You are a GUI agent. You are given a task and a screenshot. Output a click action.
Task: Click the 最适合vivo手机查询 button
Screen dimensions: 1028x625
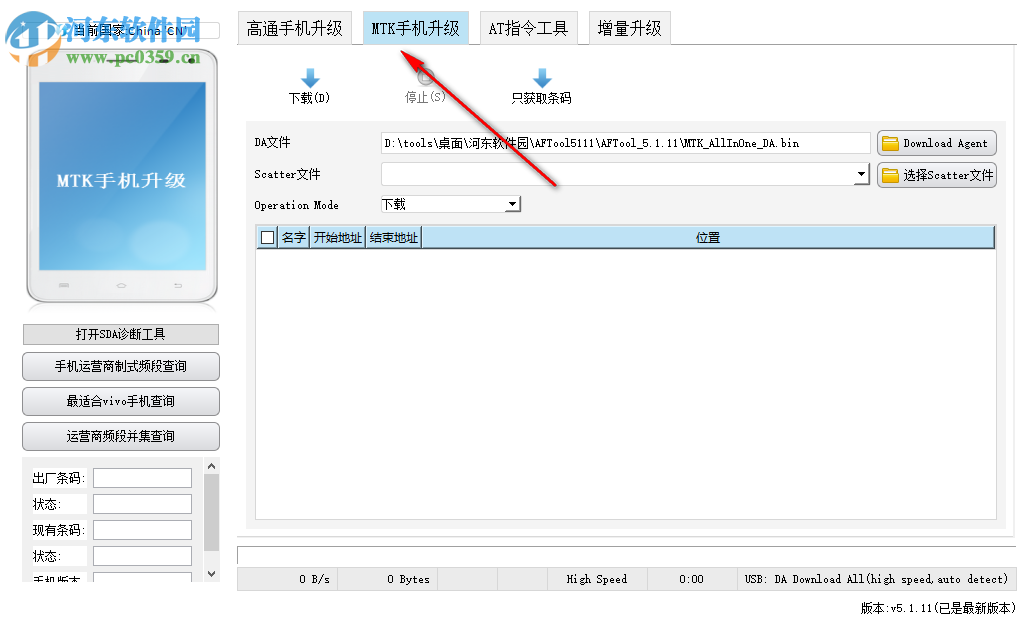(120, 401)
